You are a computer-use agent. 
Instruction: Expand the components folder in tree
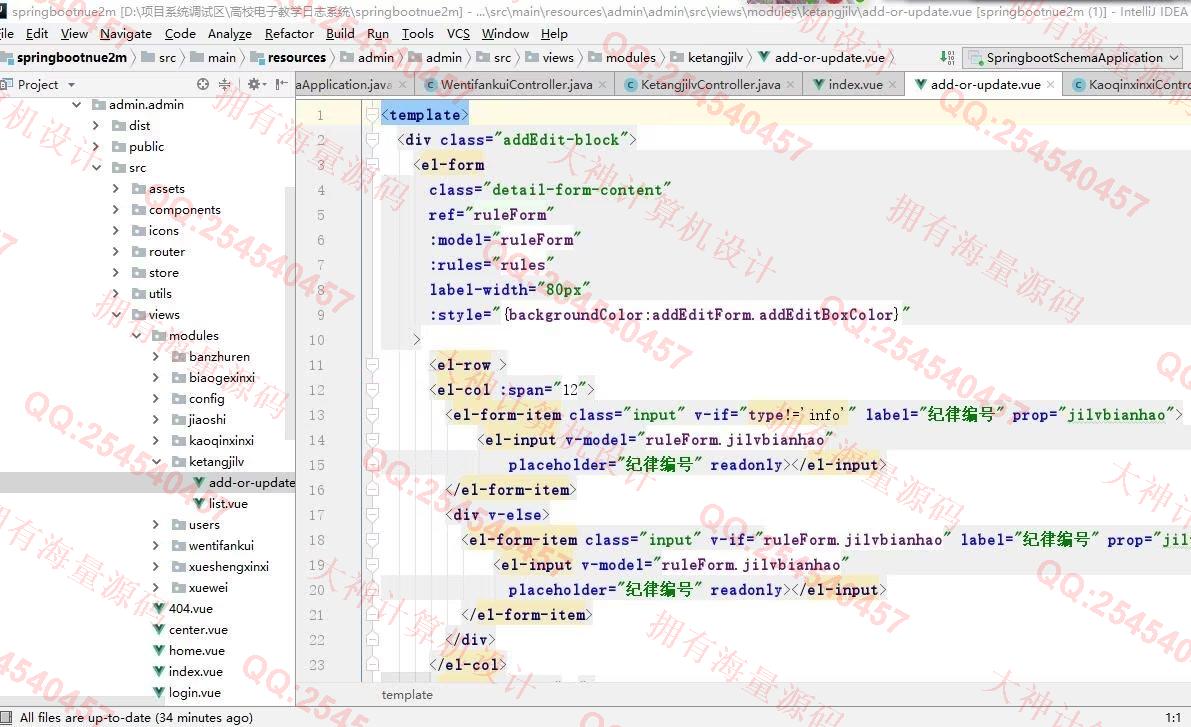(x=116, y=210)
